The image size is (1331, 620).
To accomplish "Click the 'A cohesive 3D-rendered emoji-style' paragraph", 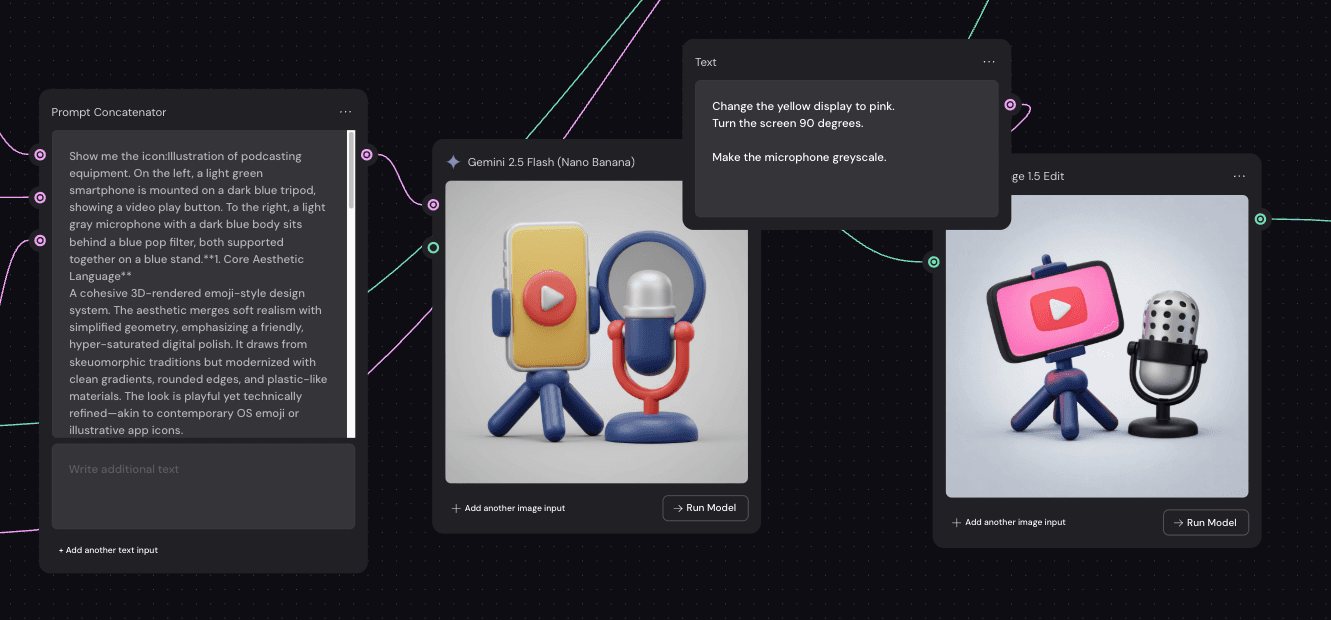I will click(198, 362).
